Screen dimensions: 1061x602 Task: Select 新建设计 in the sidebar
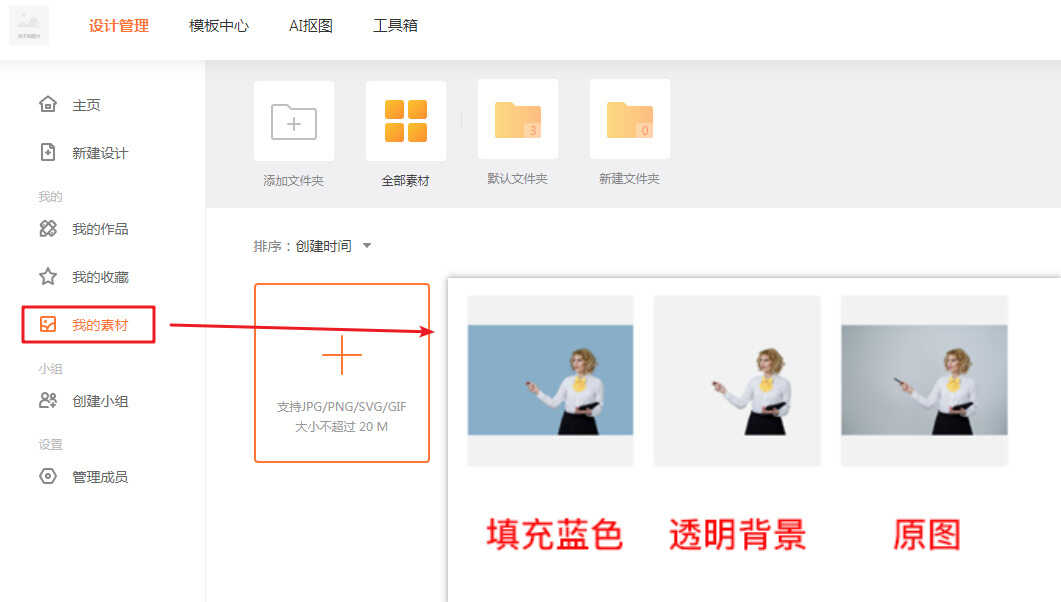tap(99, 153)
